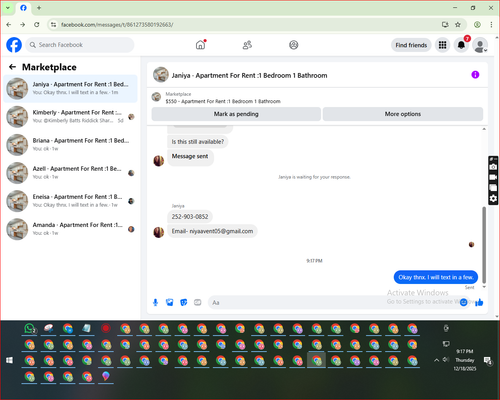500x400 pixels.
Task: Click the install app icon in address bar
Action: (445, 25)
